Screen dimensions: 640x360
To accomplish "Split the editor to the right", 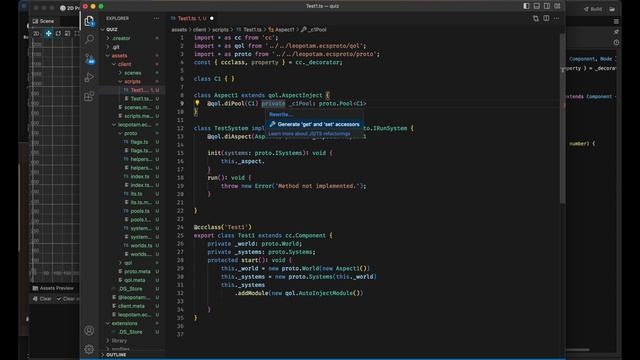I will tap(546, 18).
